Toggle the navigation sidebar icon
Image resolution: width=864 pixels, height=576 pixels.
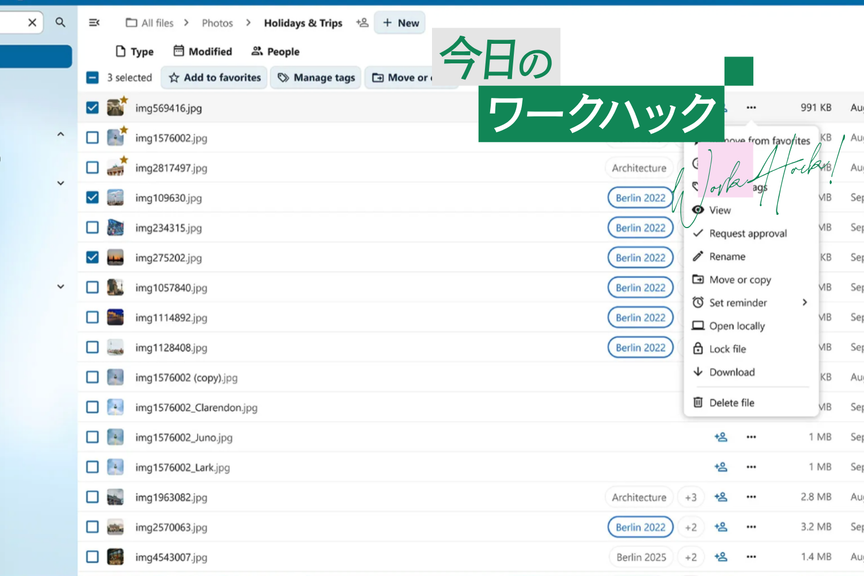94,22
